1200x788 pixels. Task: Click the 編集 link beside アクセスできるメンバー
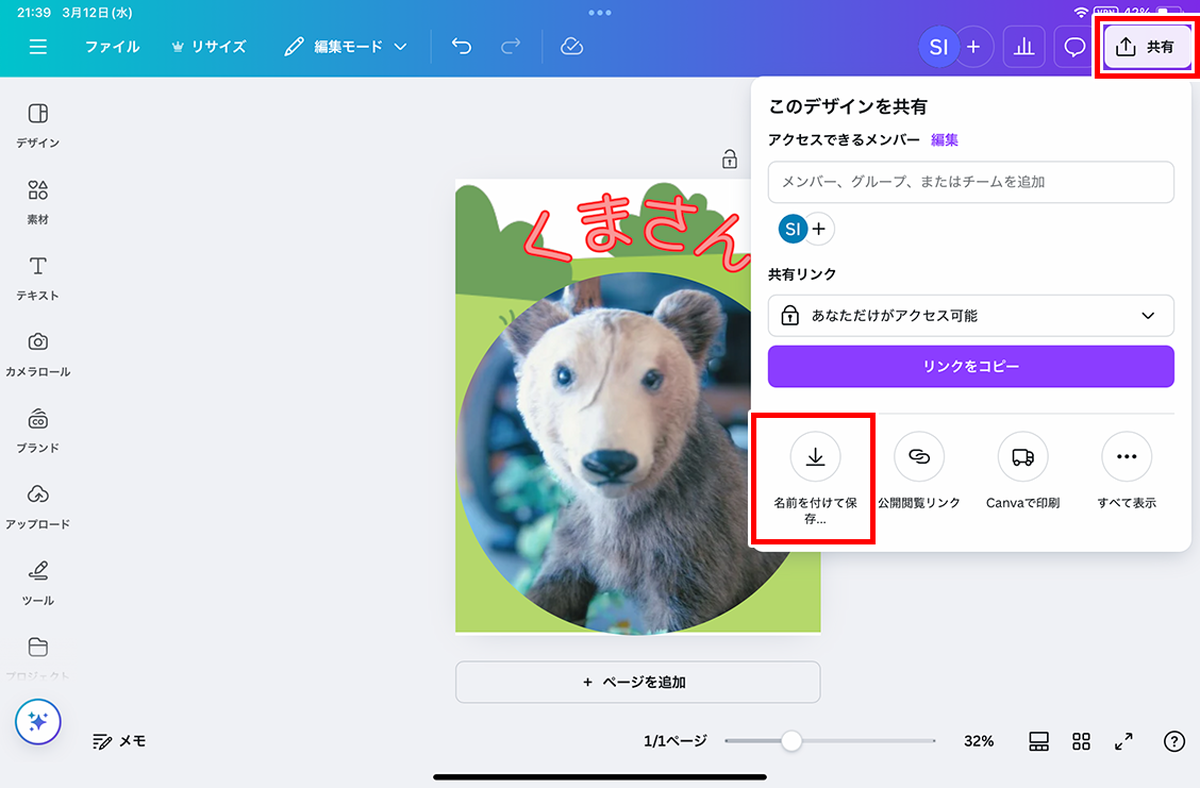click(x=945, y=140)
